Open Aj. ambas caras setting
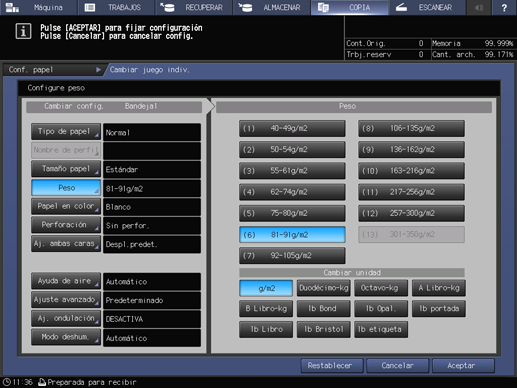This screenshot has height=388, width=517. (x=66, y=244)
